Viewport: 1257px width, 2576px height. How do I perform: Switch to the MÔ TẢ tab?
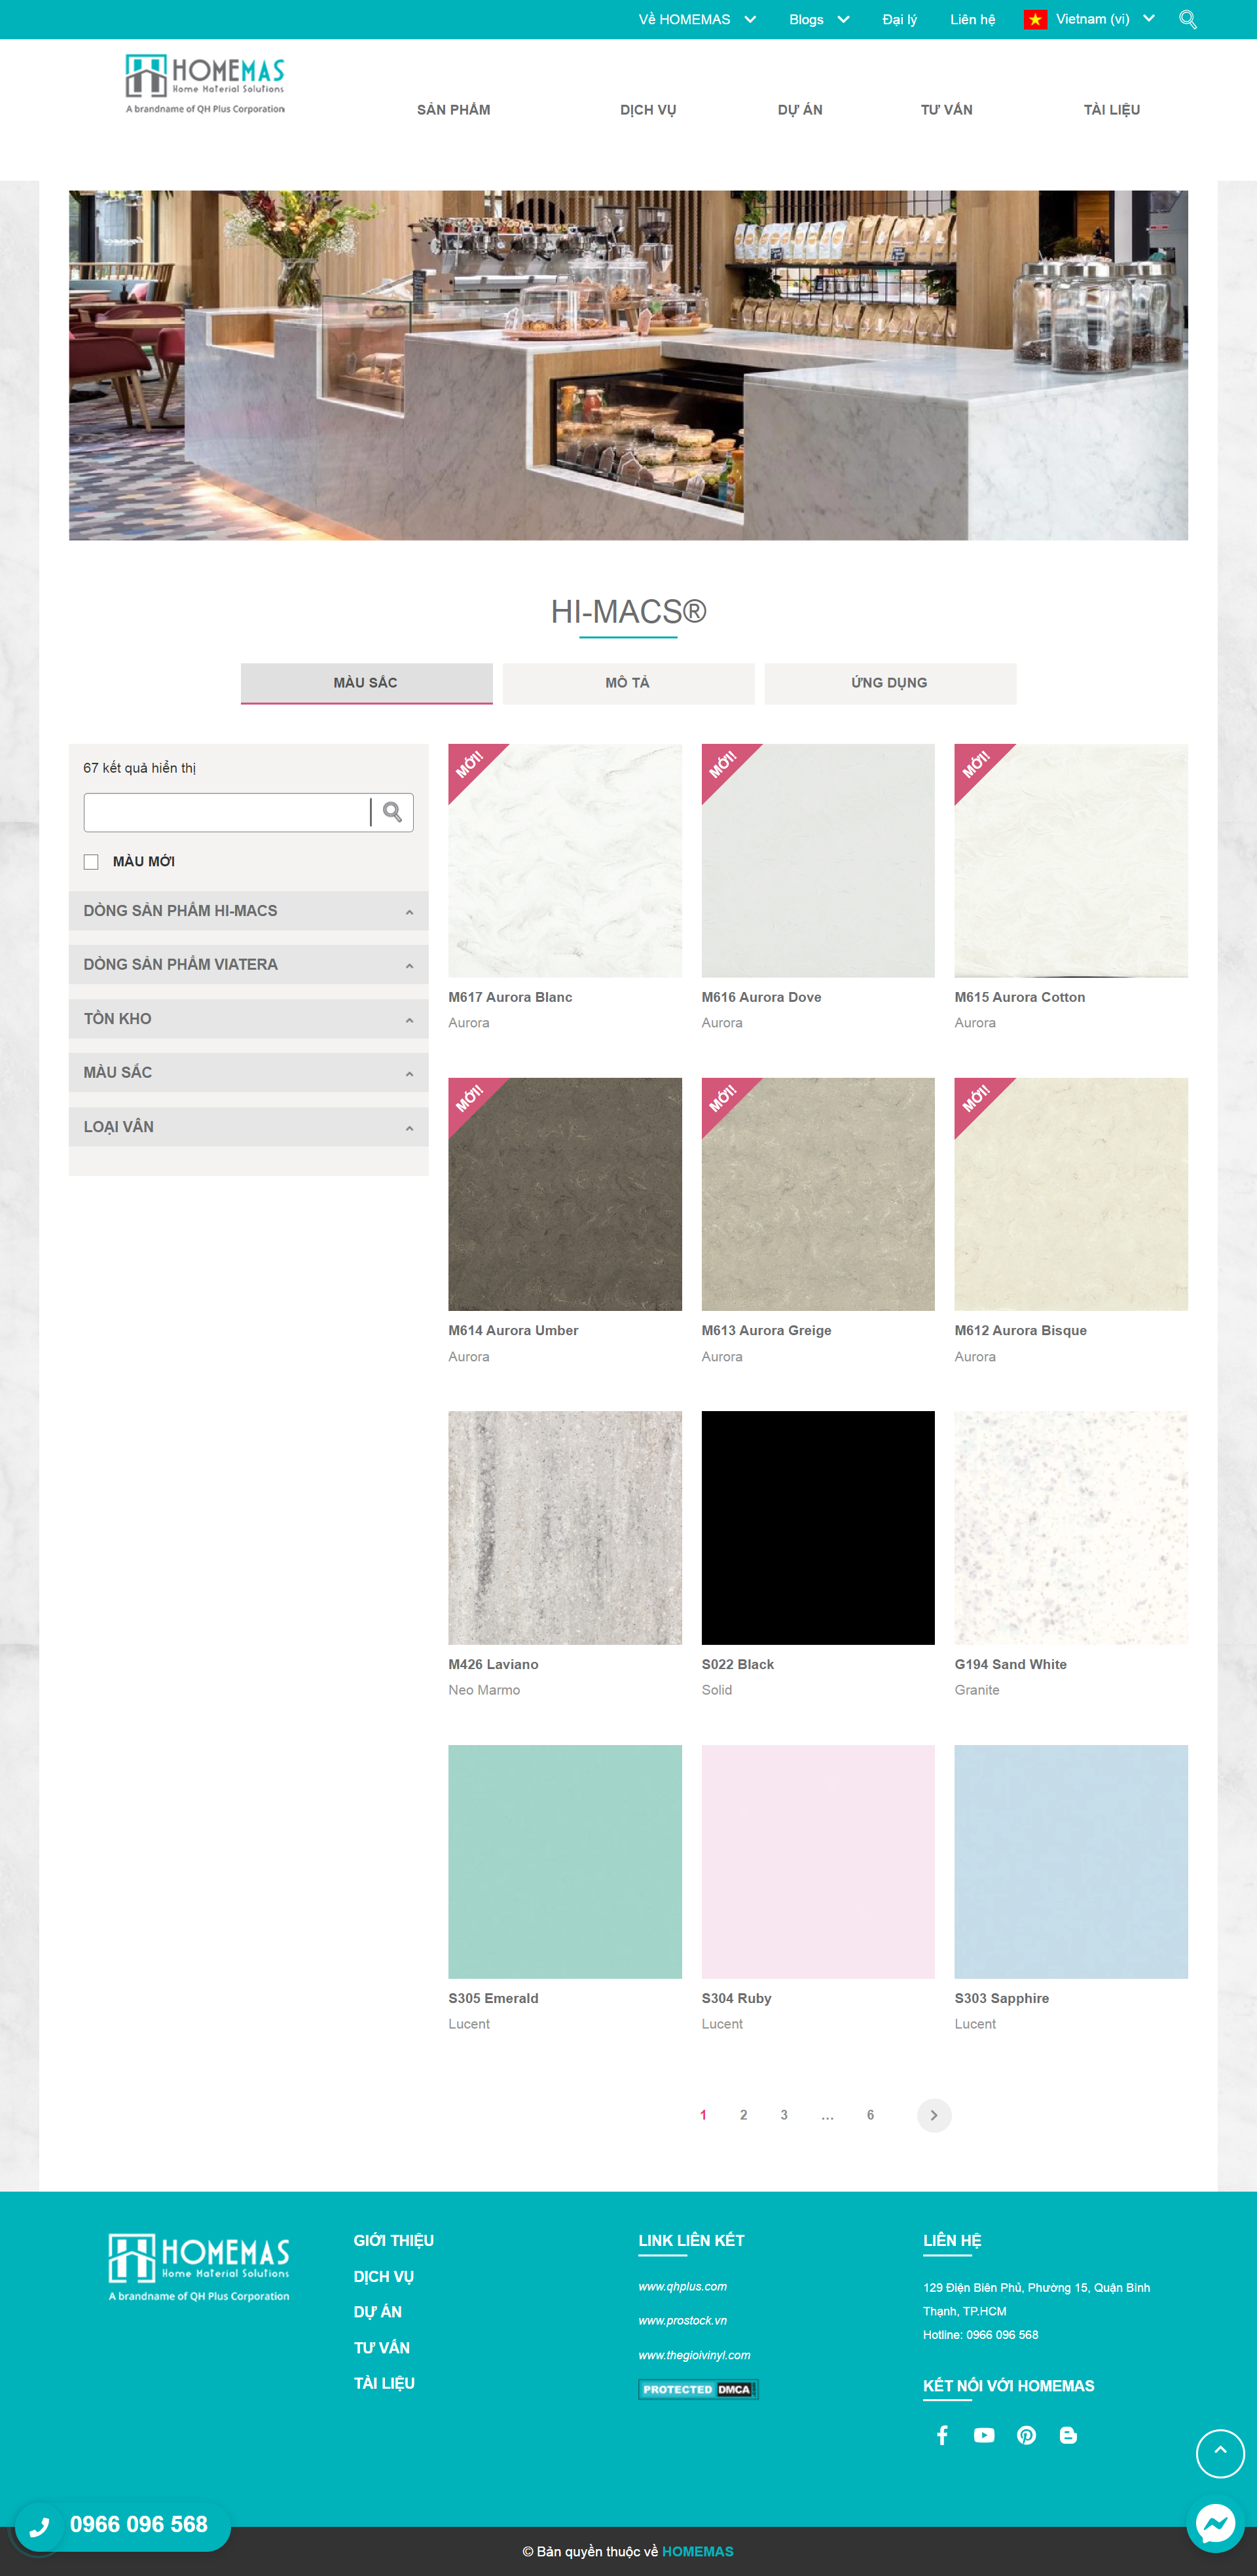point(628,683)
